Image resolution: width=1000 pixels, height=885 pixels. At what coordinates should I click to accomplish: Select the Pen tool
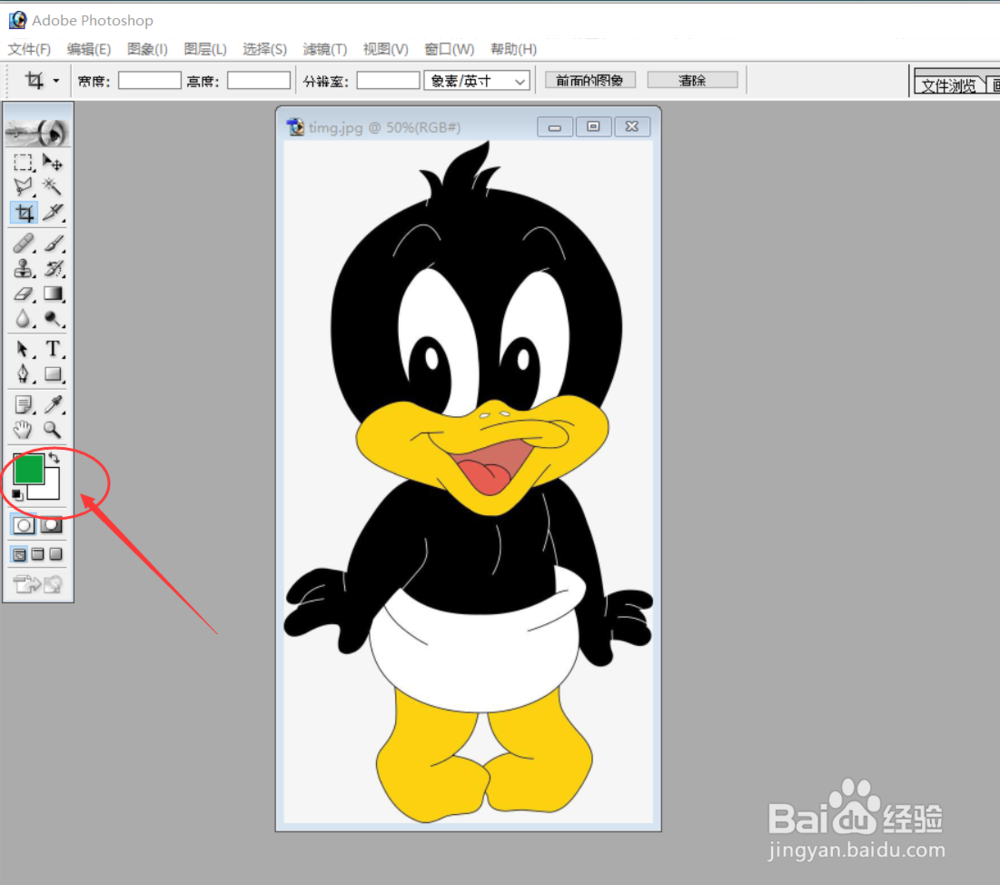(x=24, y=374)
